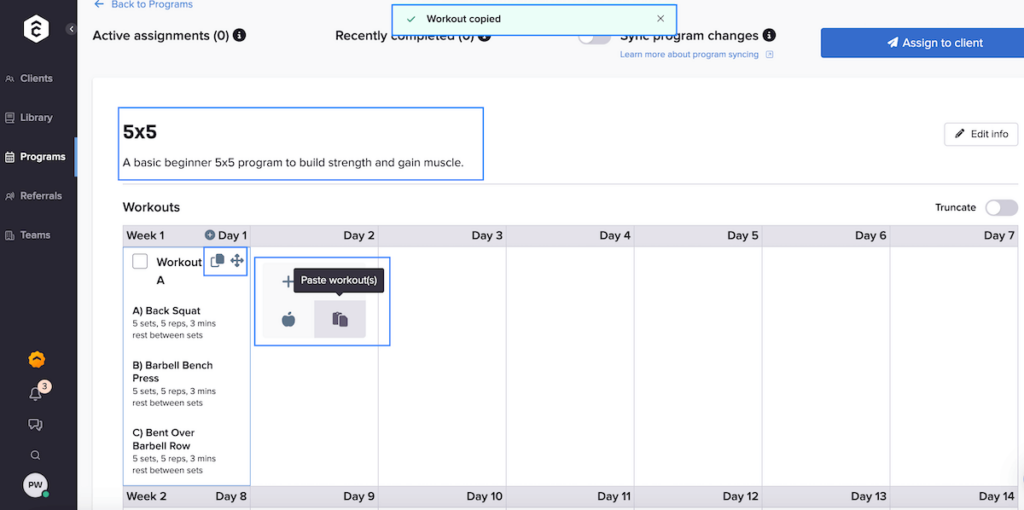The width and height of the screenshot is (1024, 510).
Task: Dismiss the Workout copied notification
Action: 660,19
